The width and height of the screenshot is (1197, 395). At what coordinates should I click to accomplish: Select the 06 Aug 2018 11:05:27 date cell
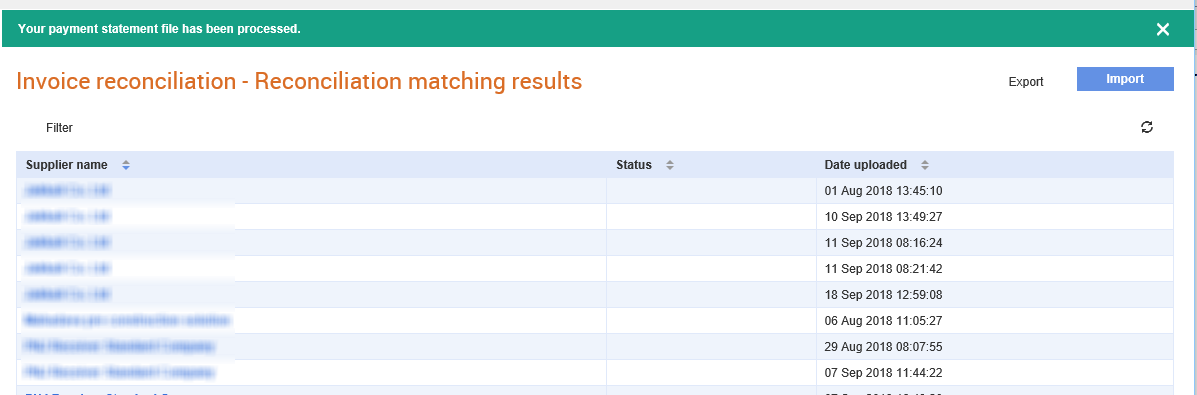coord(995,320)
